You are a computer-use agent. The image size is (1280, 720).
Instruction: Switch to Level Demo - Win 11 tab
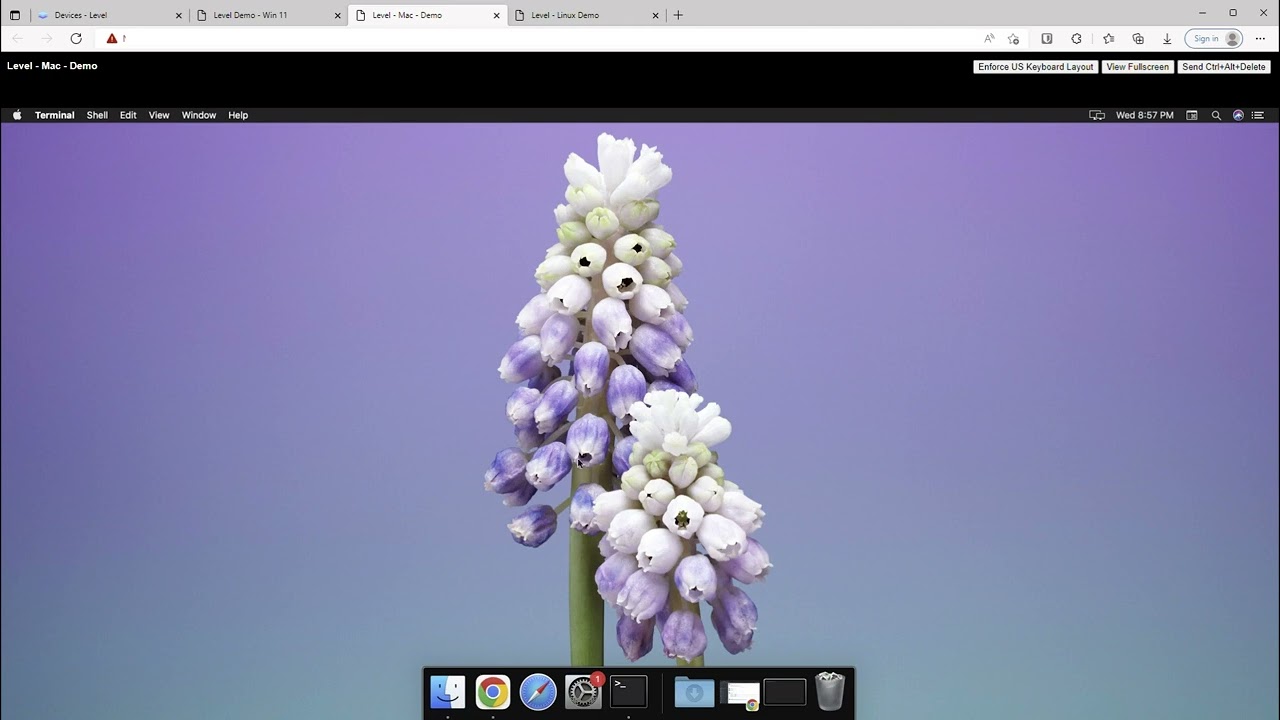(268, 15)
